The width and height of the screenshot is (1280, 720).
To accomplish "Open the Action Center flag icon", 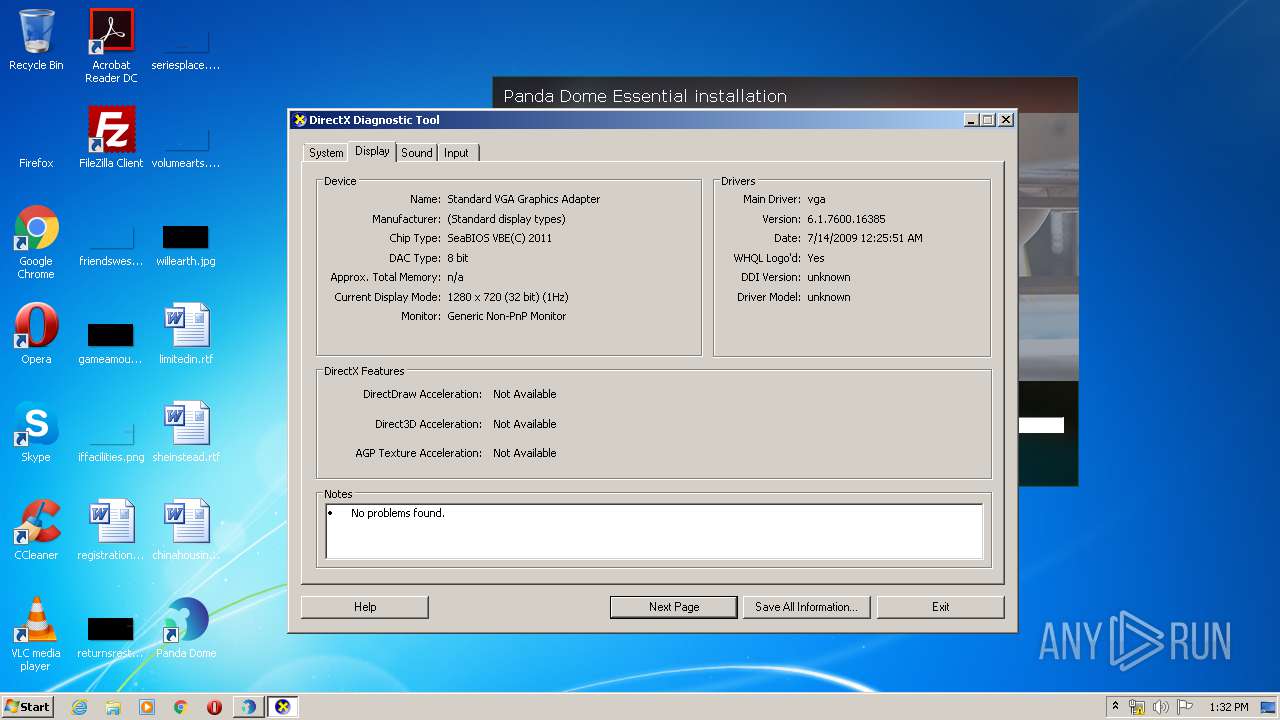I will 1185,707.
